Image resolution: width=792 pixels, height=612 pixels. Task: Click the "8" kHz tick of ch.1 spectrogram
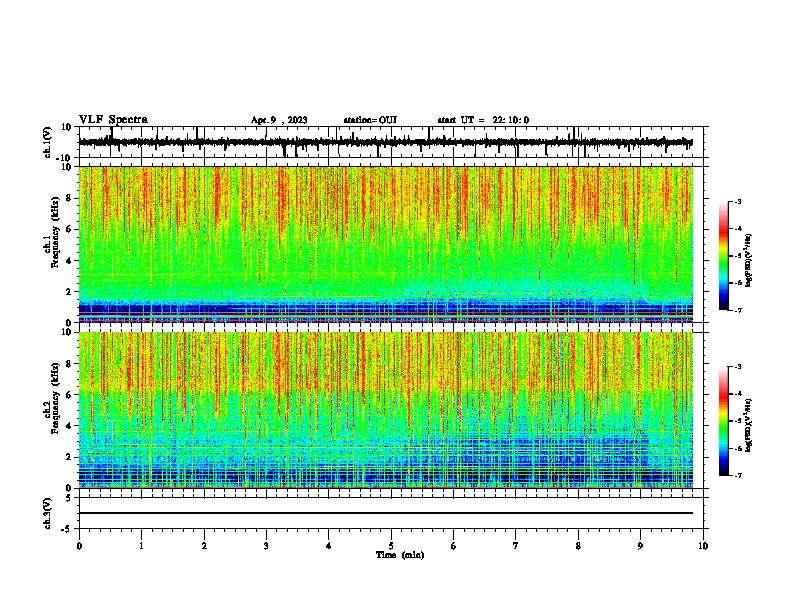69,198
